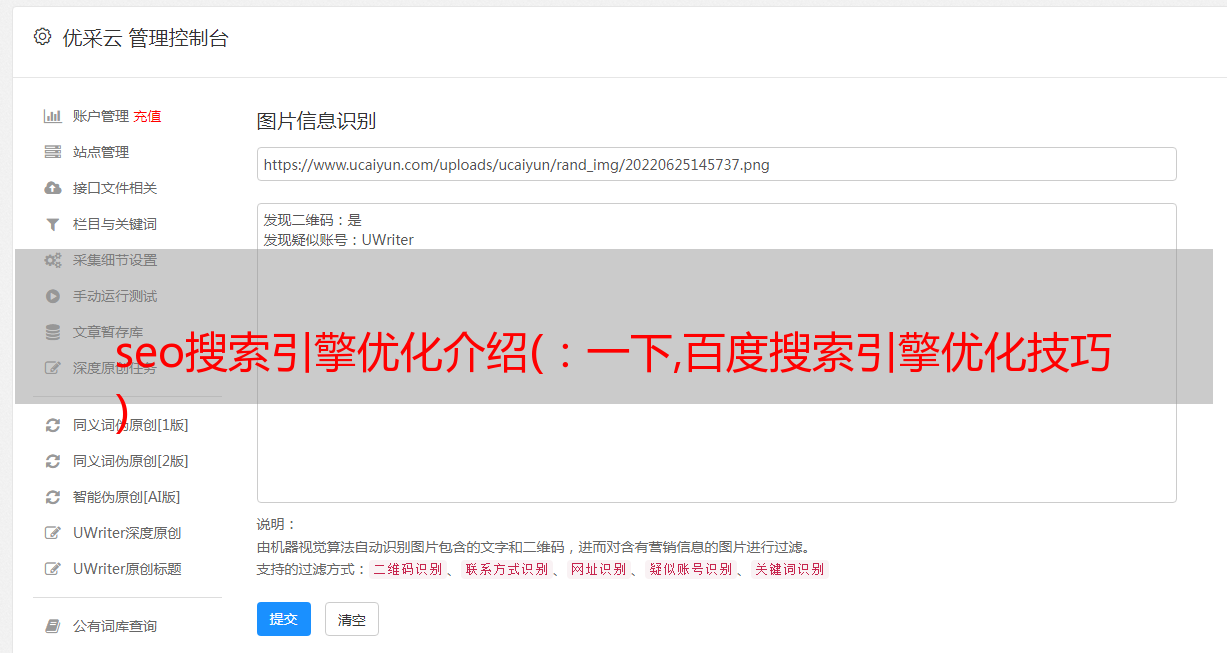Open 栏目与关键词 in sidebar
Image resolution: width=1227 pixels, height=653 pixels.
pyautogui.click(x=115, y=224)
